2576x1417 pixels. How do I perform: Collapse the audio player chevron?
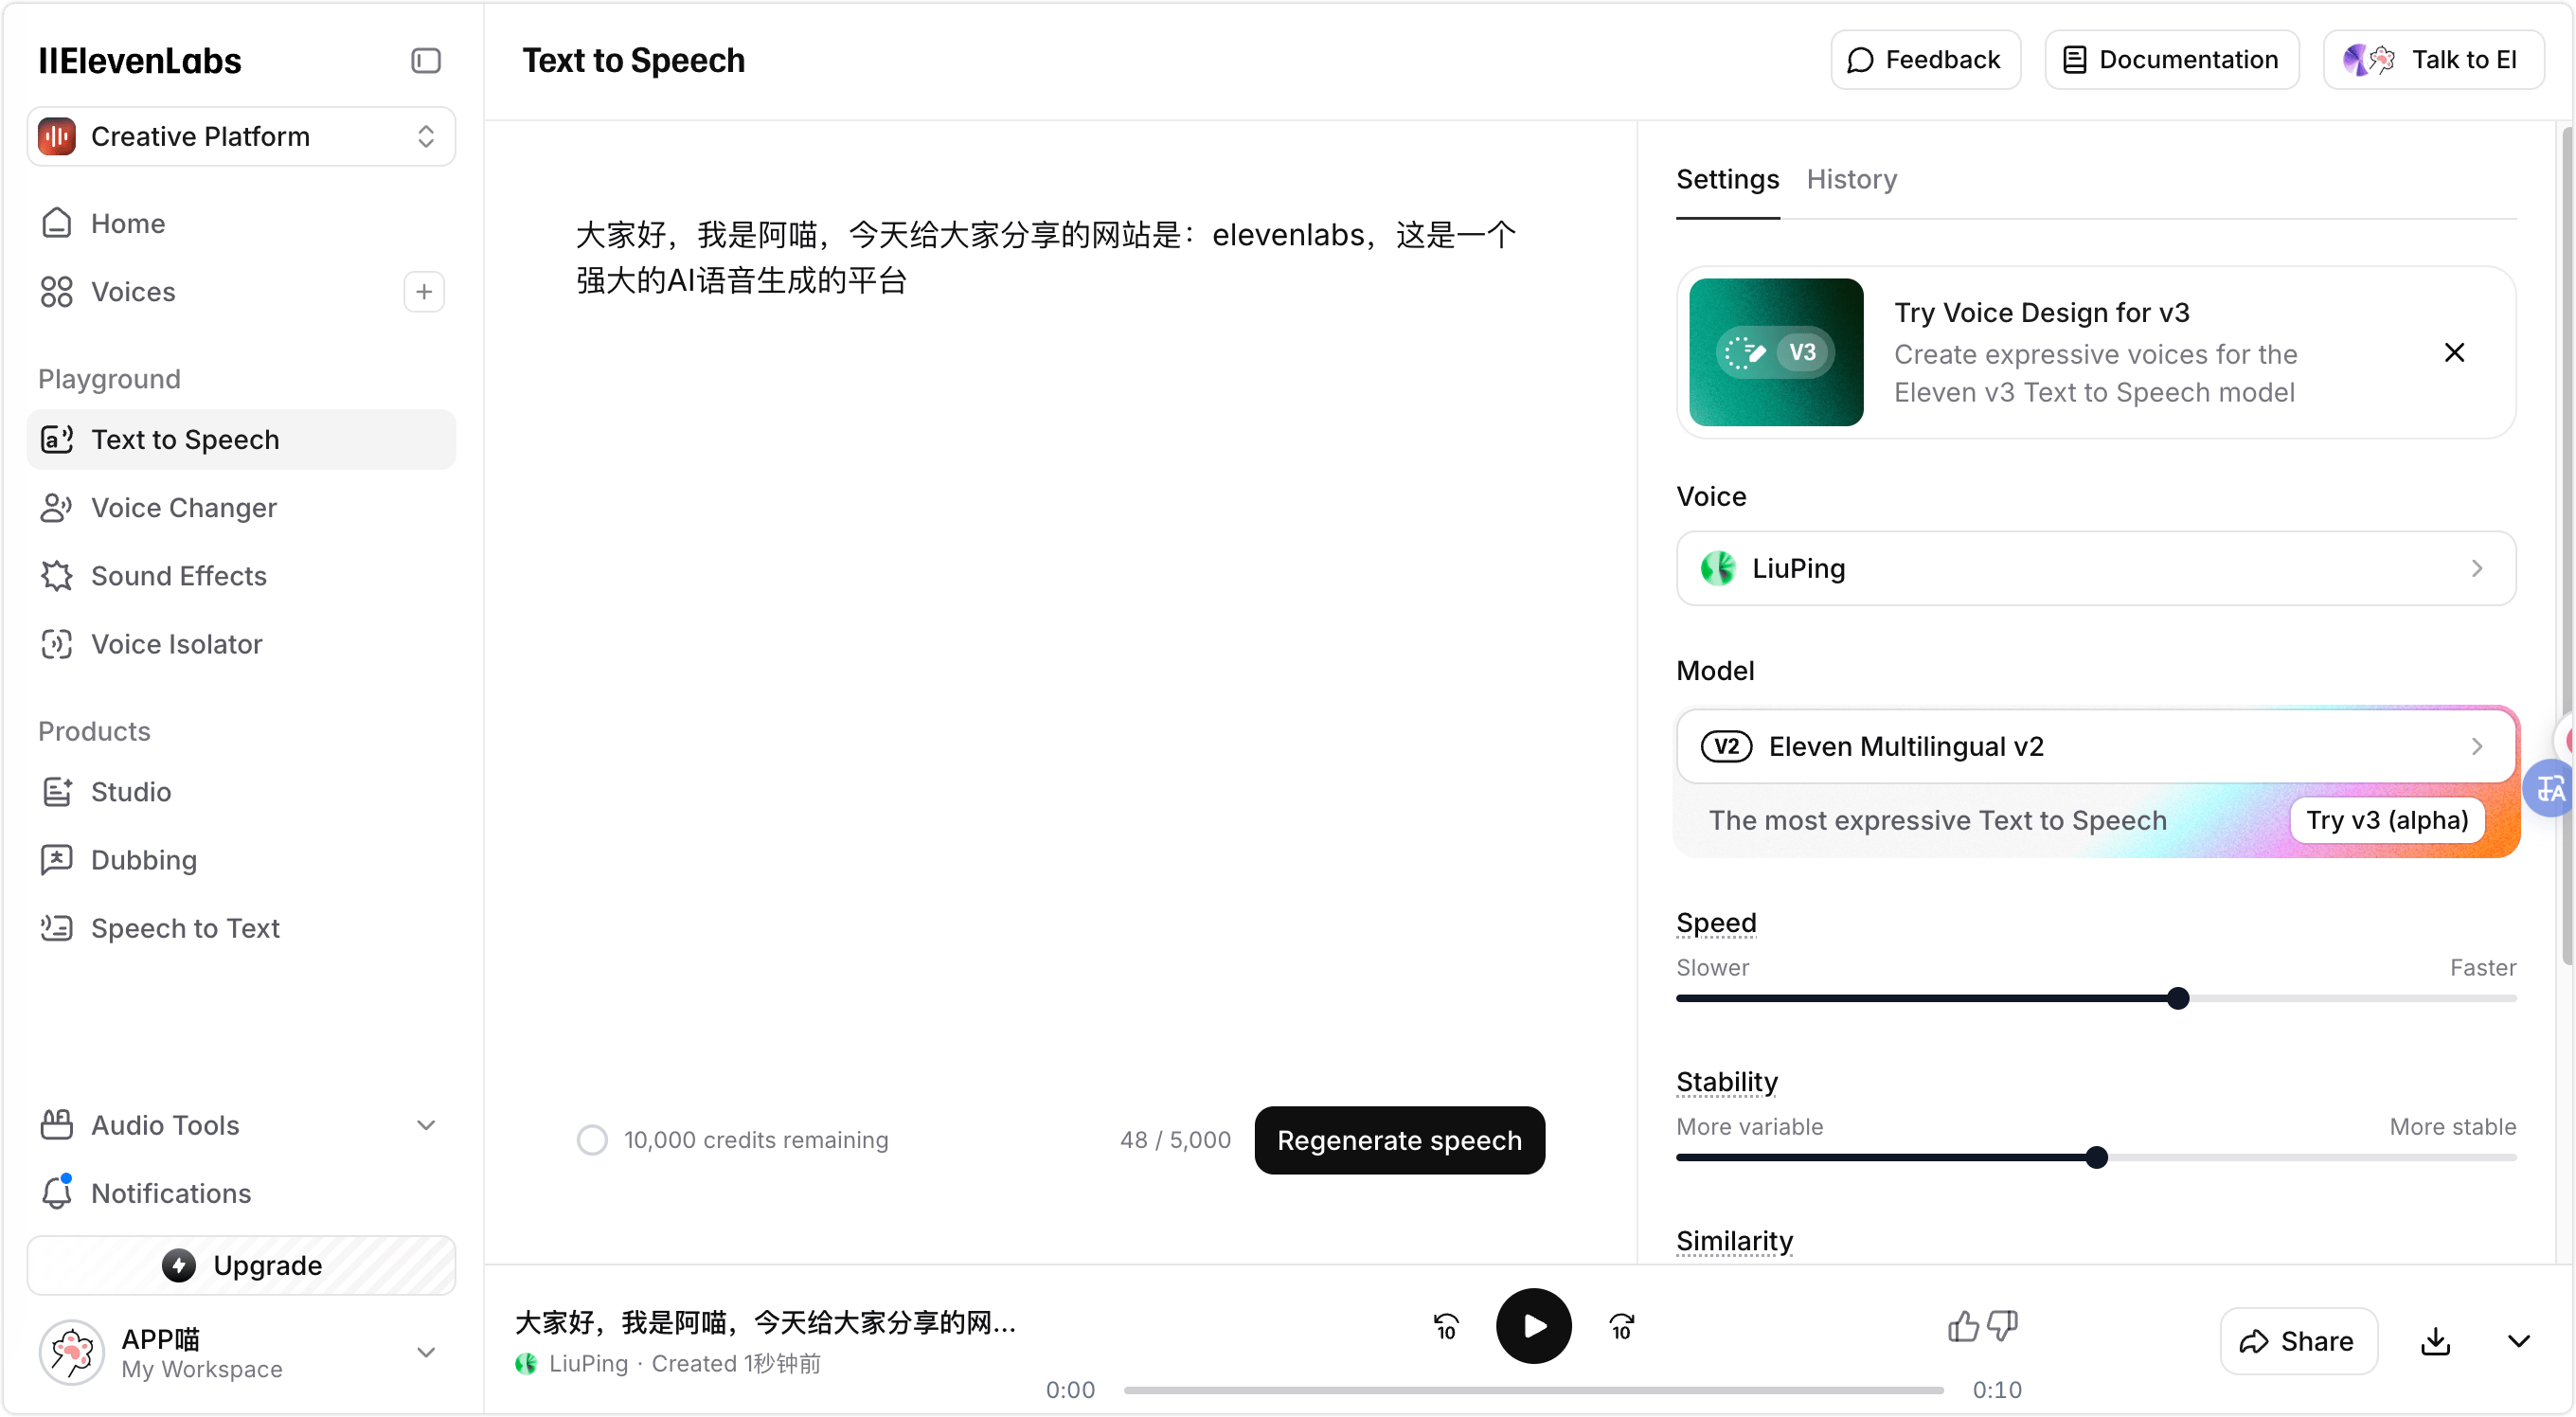click(x=2518, y=1341)
